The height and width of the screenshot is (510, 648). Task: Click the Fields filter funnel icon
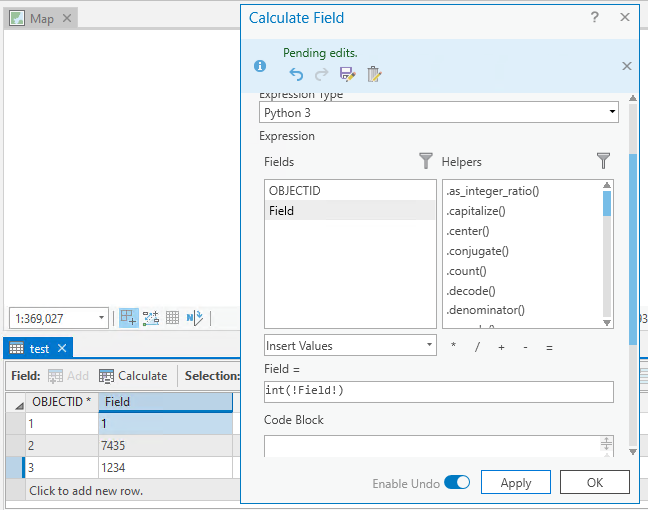coord(426,161)
